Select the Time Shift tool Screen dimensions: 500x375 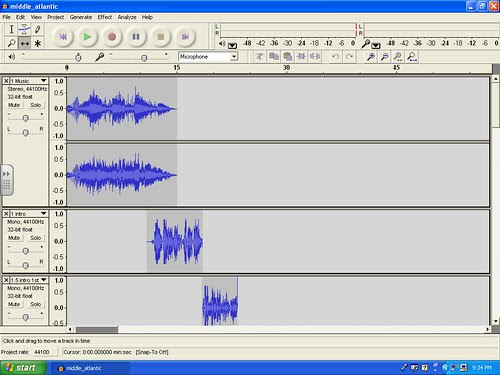[x=24, y=43]
